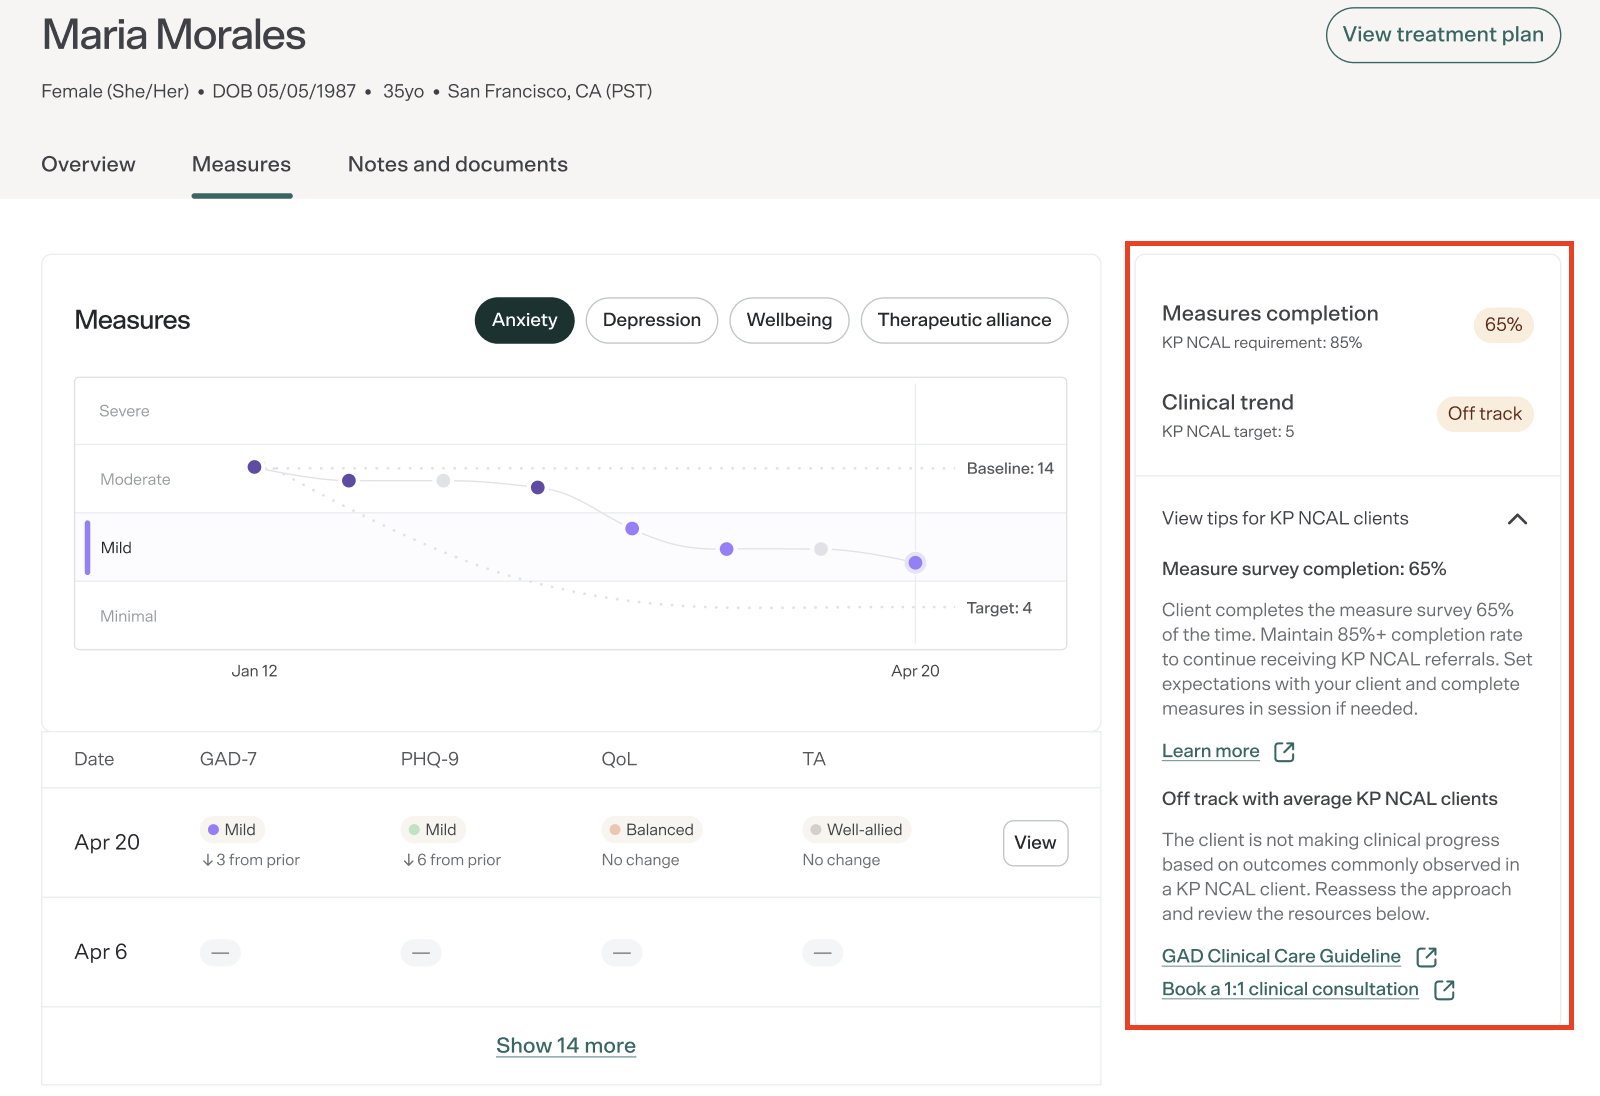Click the Jan 12 data point on chart
This screenshot has height=1096, width=1600.
click(254, 467)
